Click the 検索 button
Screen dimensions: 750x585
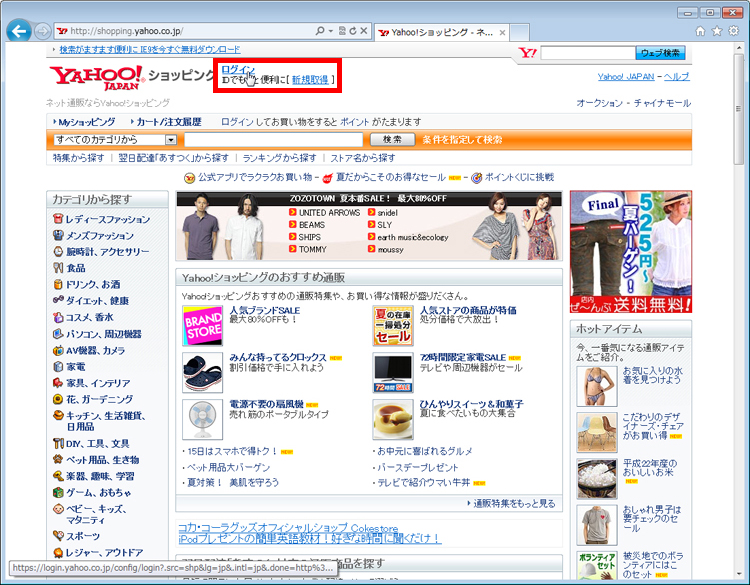click(392, 140)
